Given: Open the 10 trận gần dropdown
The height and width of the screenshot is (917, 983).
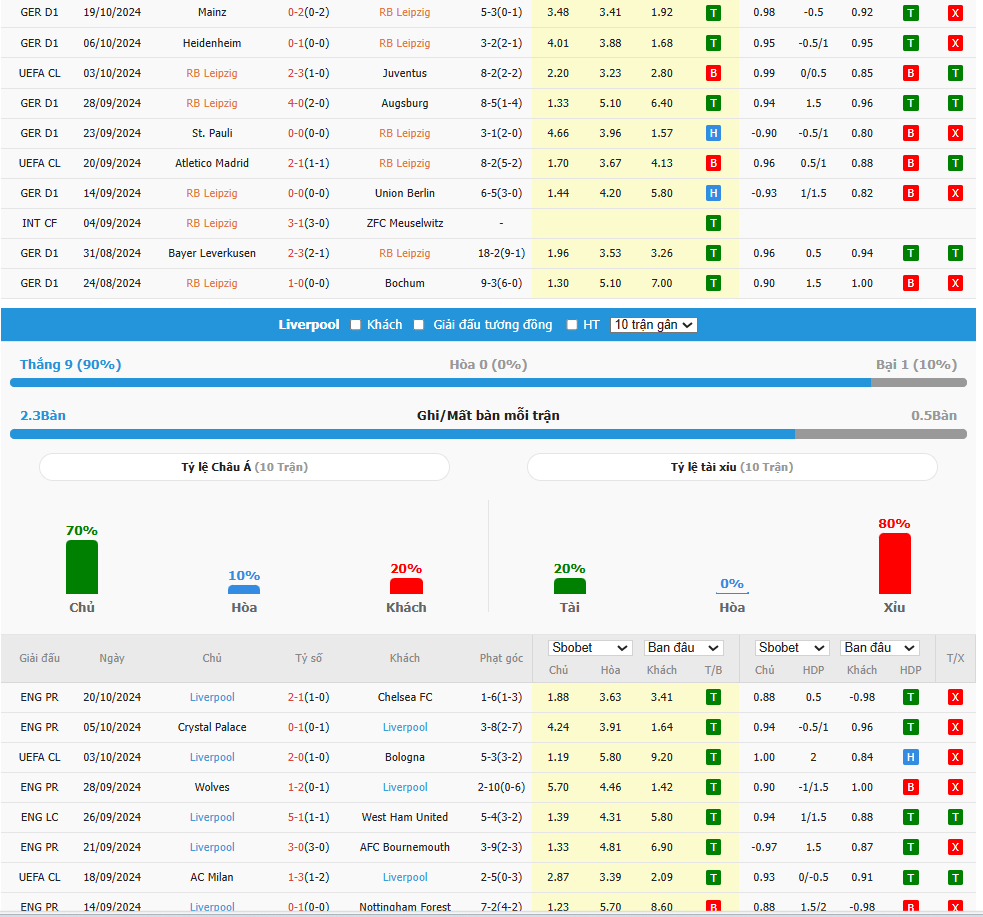Looking at the screenshot, I should [x=653, y=325].
